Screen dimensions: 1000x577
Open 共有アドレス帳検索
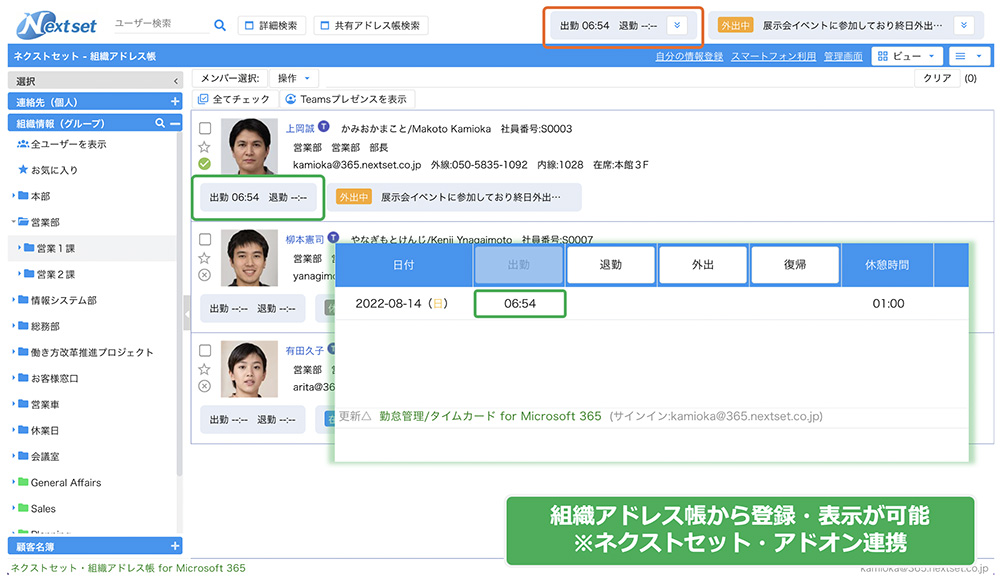pyautogui.click(x=371, y=26)
